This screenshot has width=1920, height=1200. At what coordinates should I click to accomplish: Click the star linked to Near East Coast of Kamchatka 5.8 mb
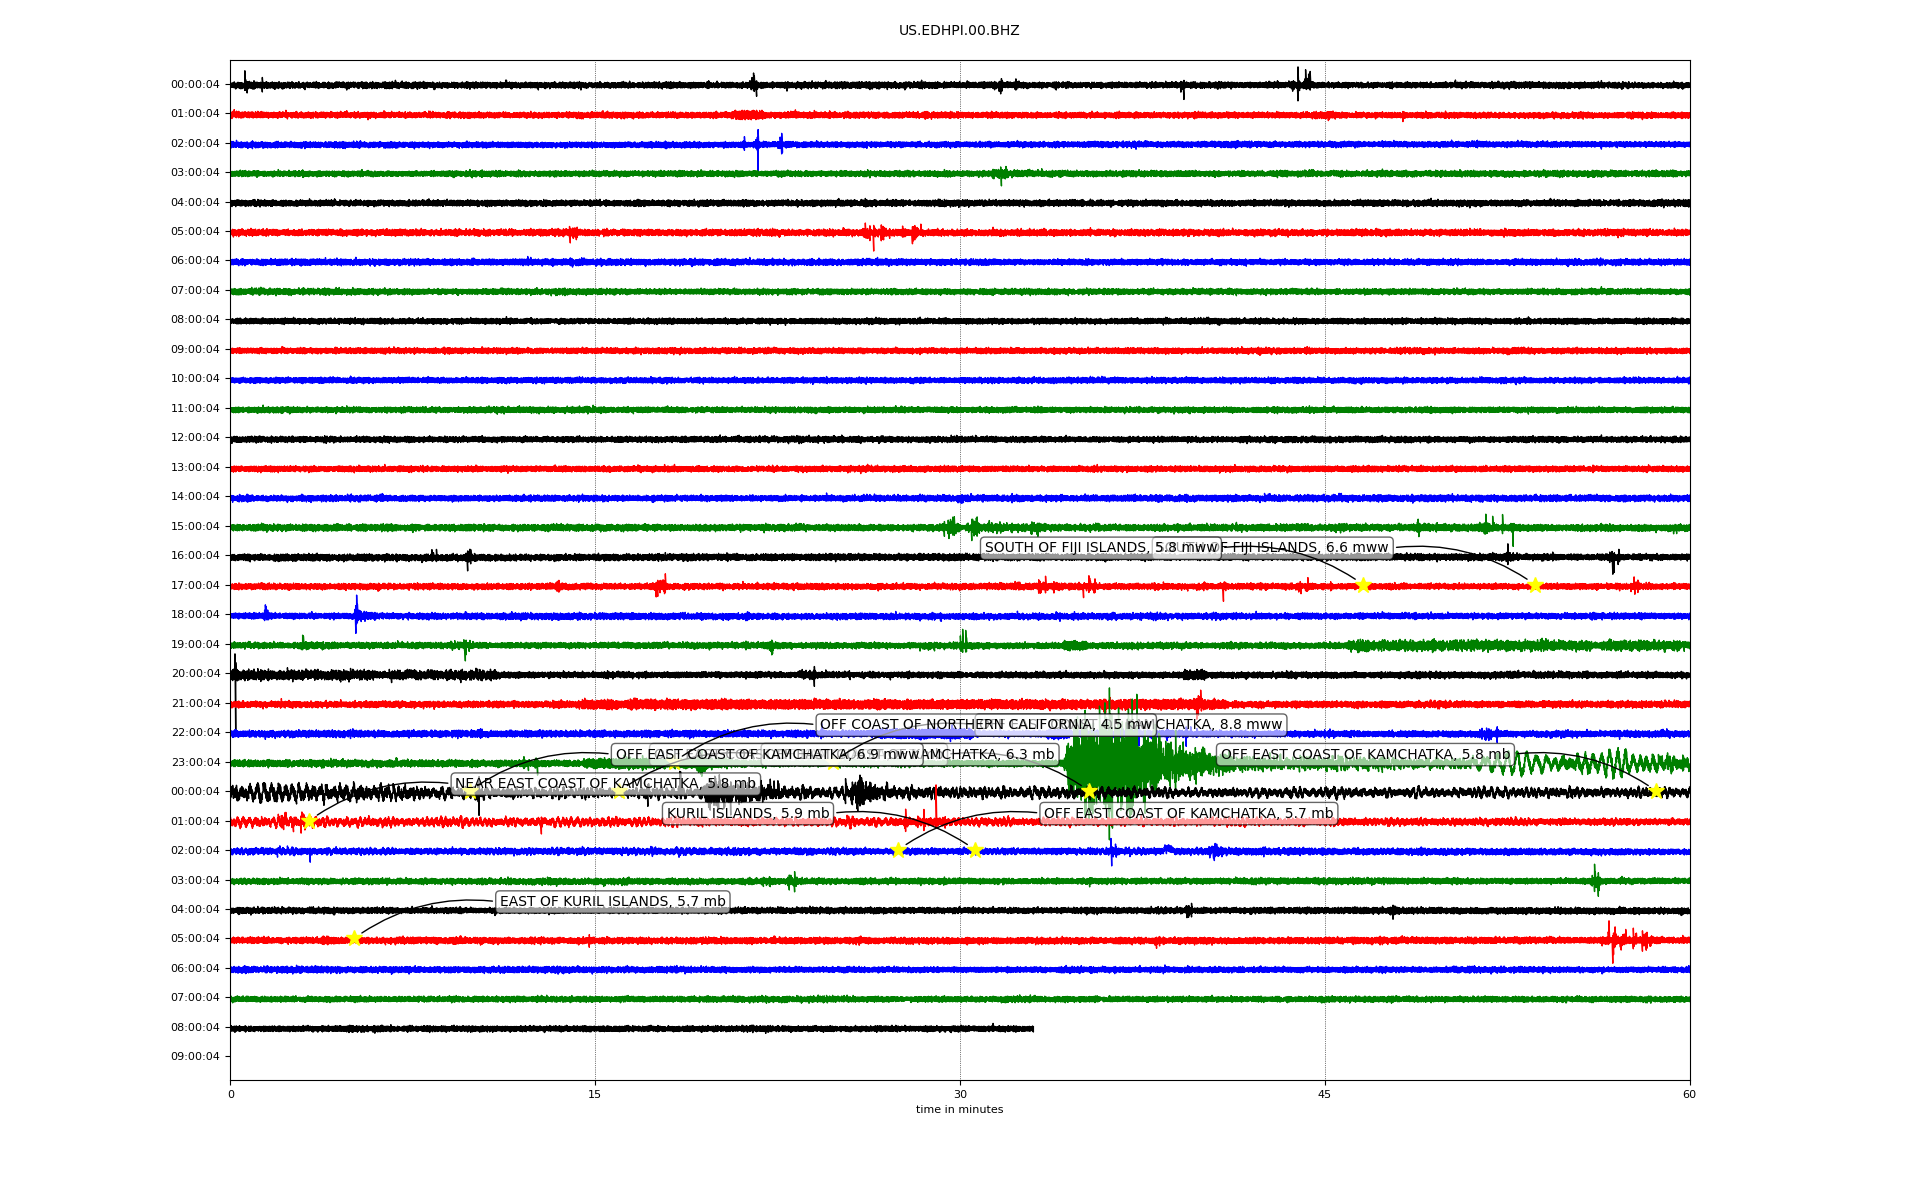[x=309, y=821]
